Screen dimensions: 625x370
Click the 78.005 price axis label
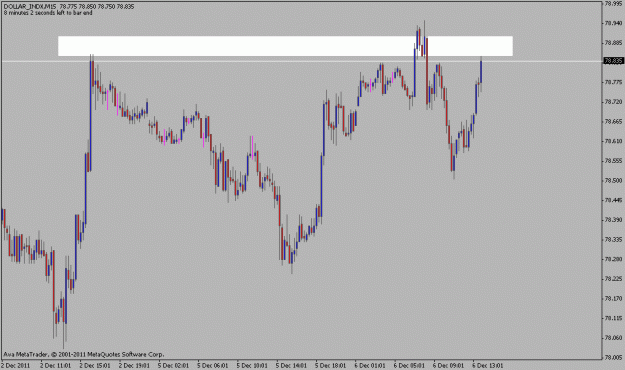click(x=613, y=357)
